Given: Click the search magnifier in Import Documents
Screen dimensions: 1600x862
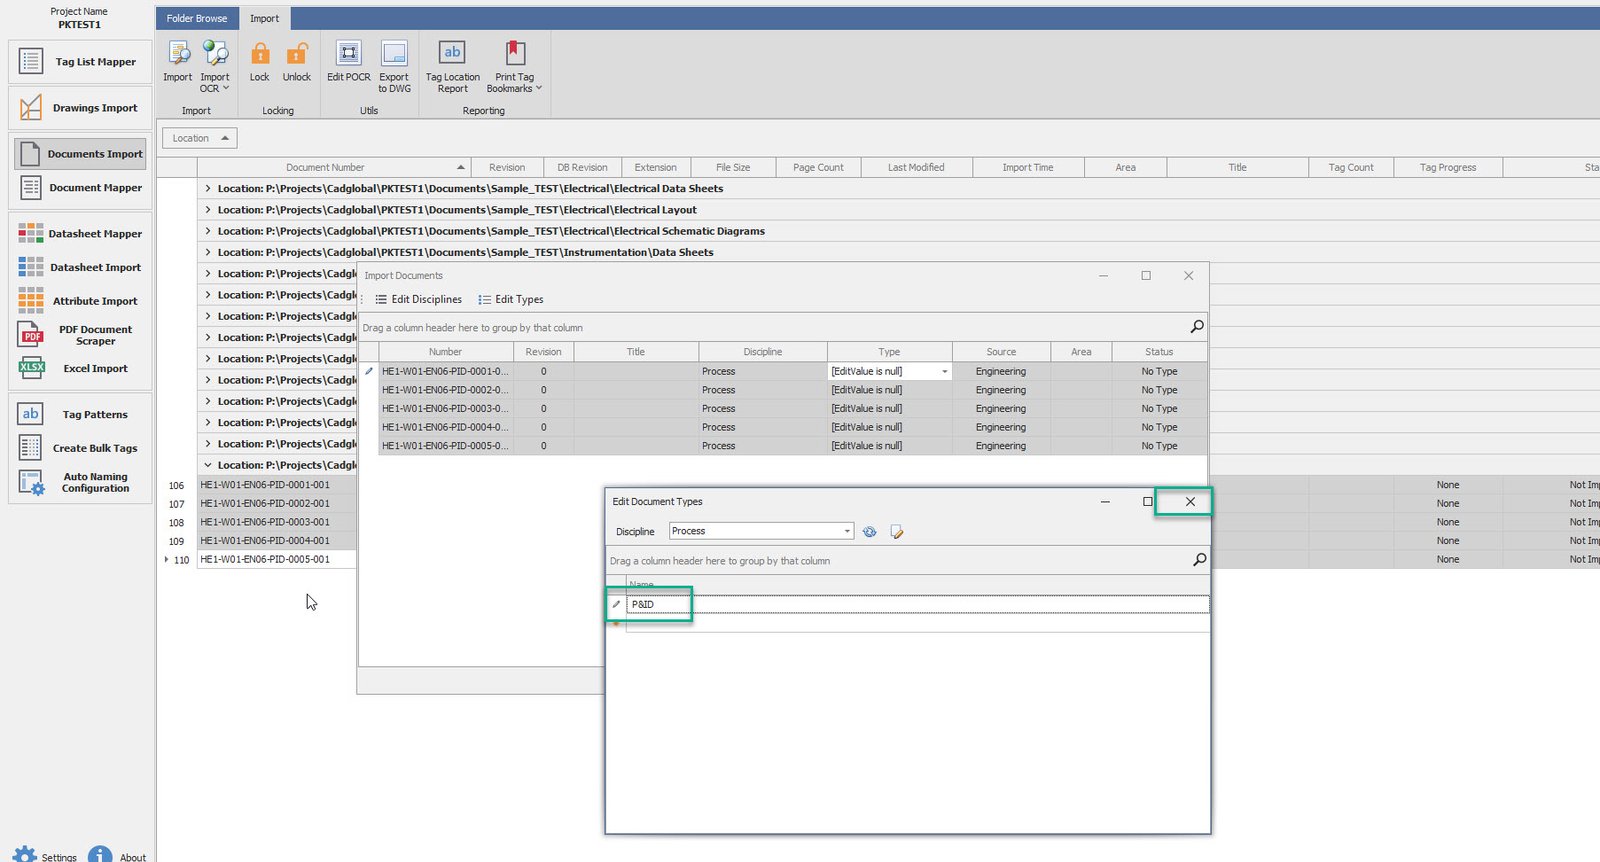Looking at the screenshot, I should [1197, 327].
